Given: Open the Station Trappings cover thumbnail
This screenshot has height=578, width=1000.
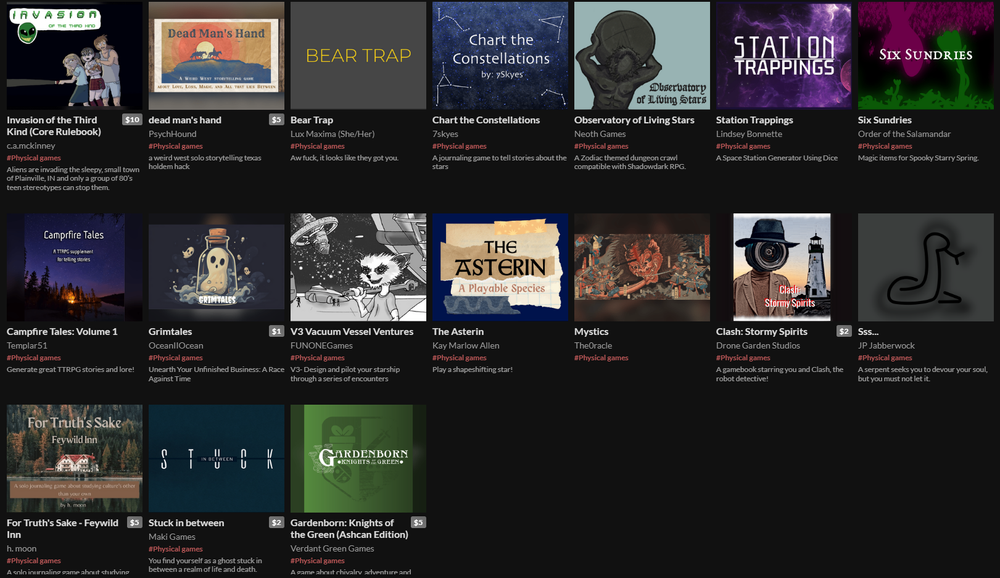Looking at the screenshot, I should (784, 56).
